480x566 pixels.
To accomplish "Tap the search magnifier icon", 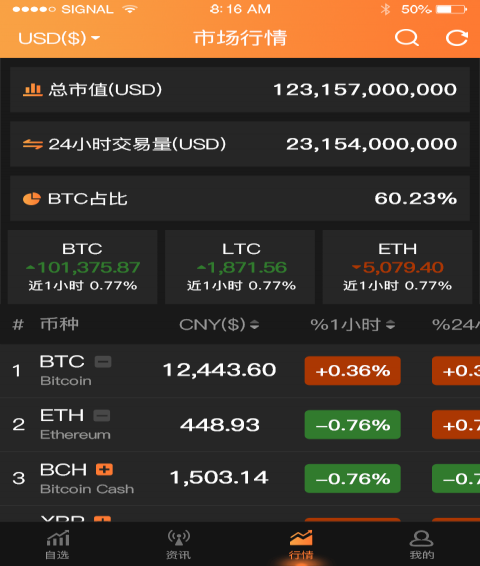I will 407,38.
